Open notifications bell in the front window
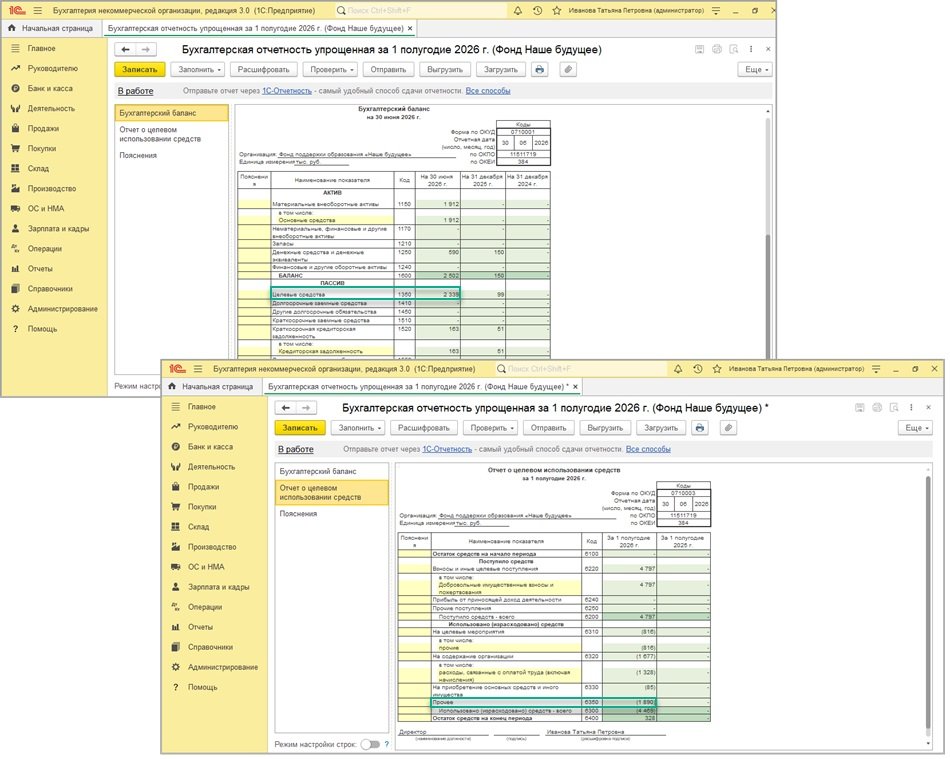This screenshot has width=950, height=759. pos(678,369)
